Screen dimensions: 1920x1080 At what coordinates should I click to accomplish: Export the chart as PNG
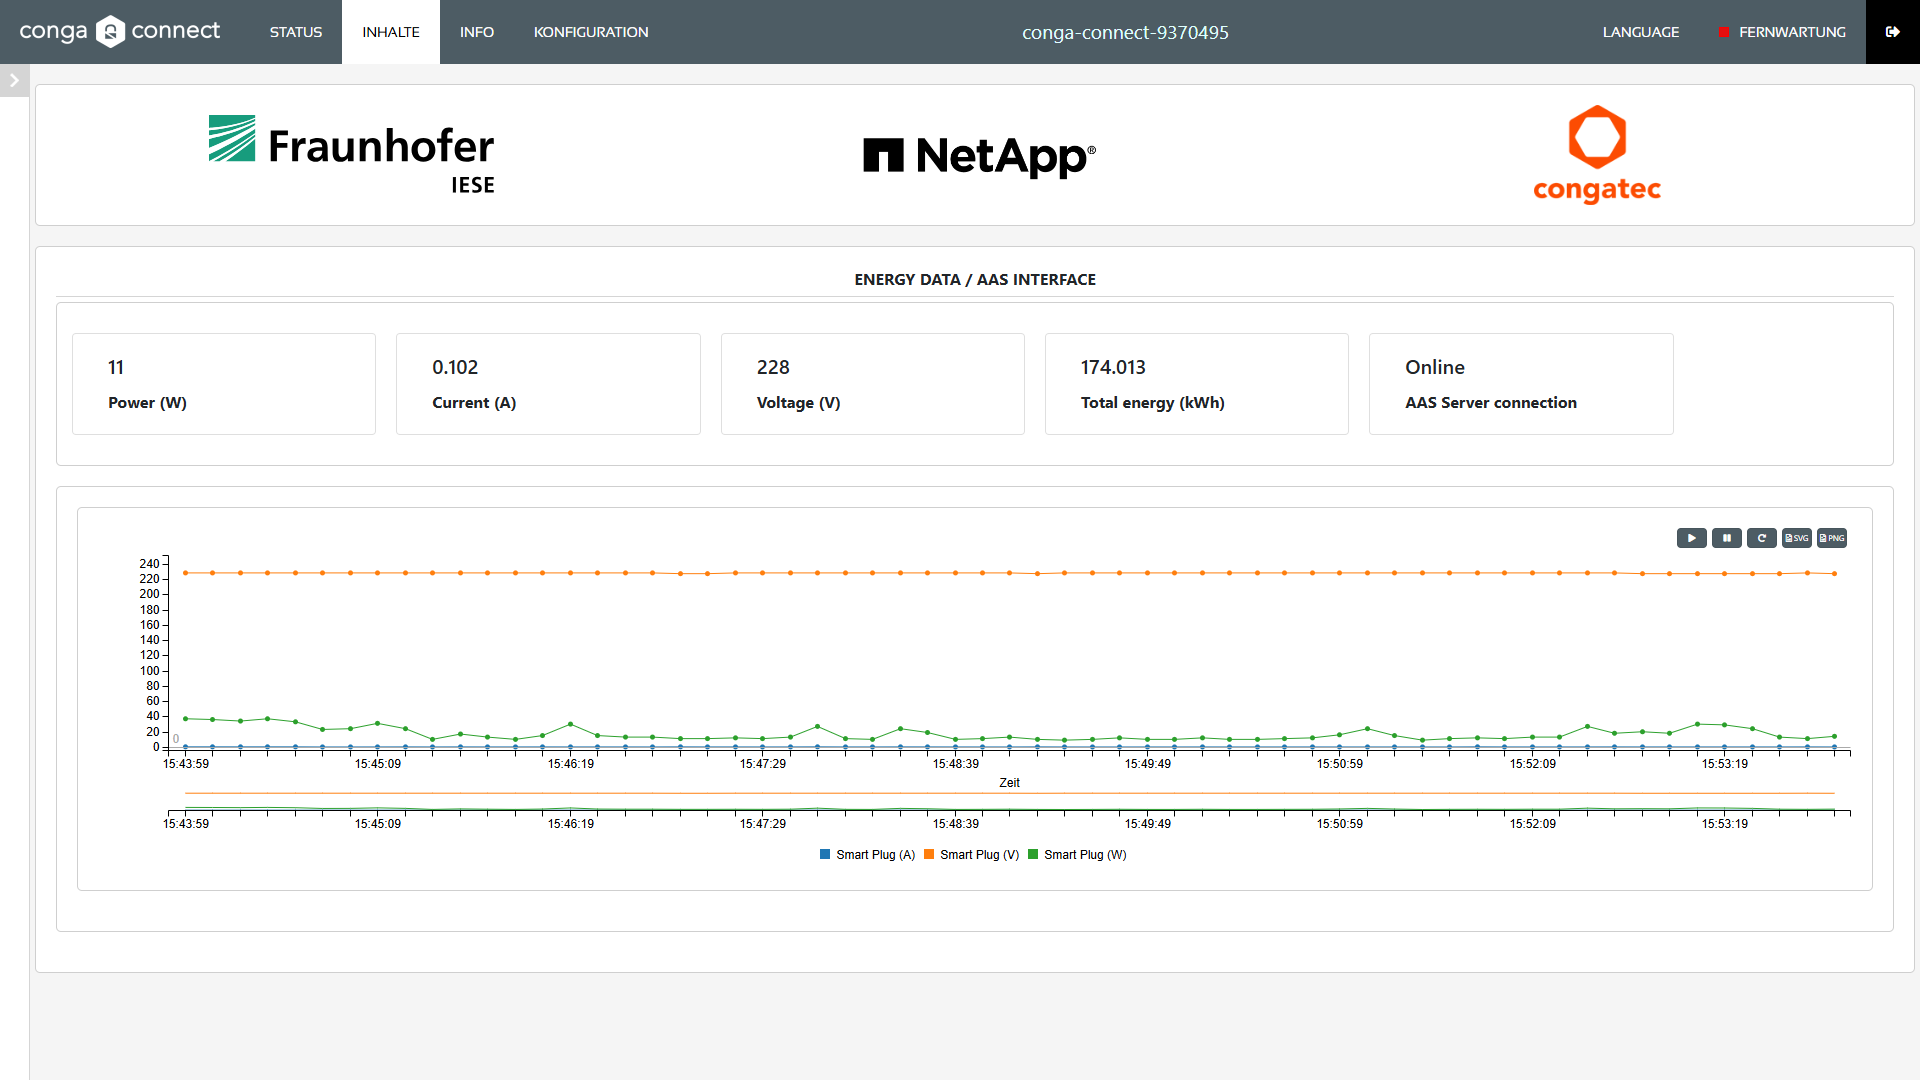point(1831,538)
